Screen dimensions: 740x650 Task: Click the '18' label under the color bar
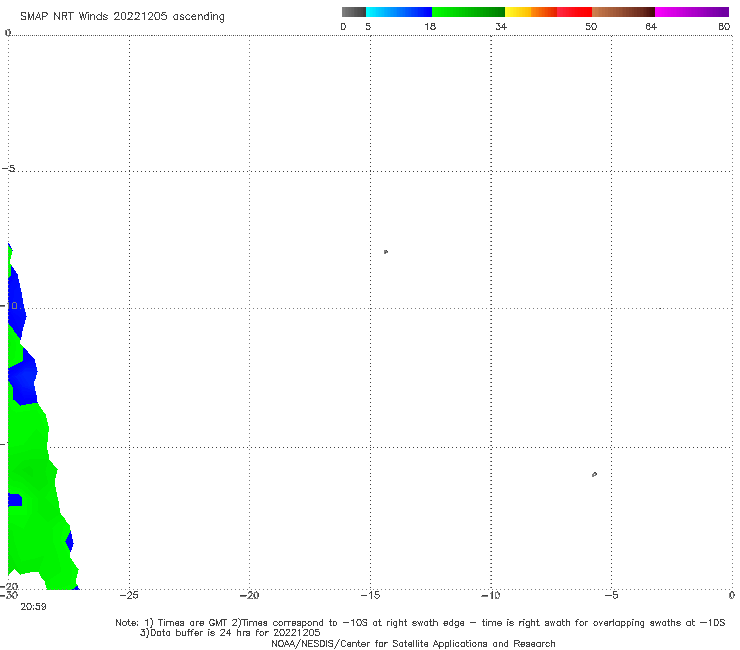tap(430, 27)
